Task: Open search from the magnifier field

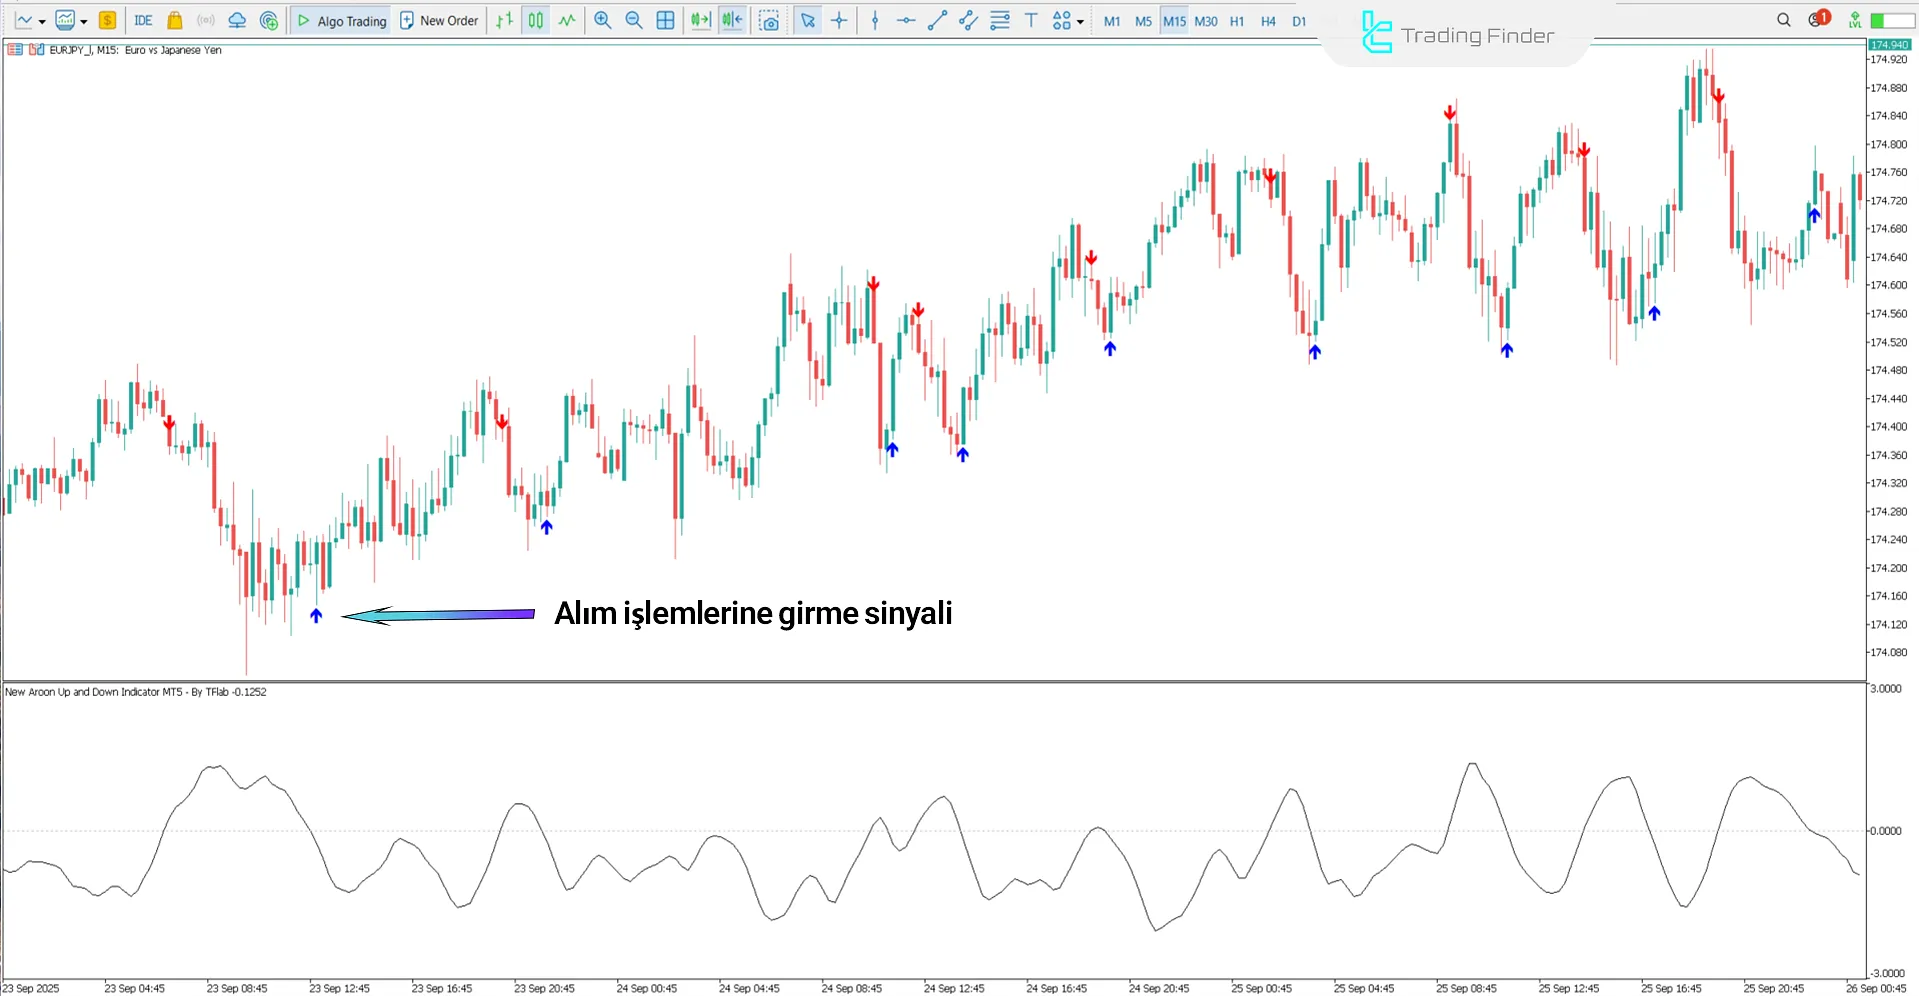Action: coord(1783,18)
